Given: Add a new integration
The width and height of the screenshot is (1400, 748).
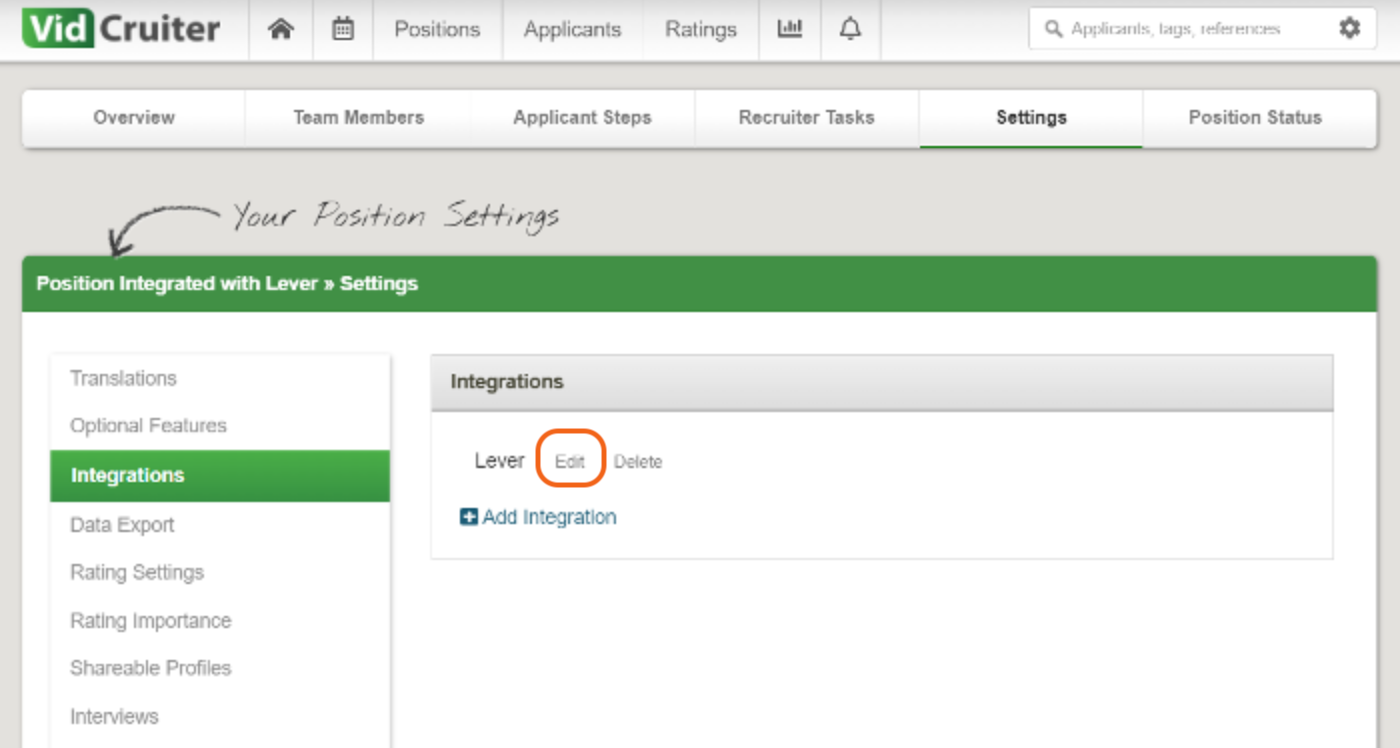Looking at the screenshot, I should point(548,517).
